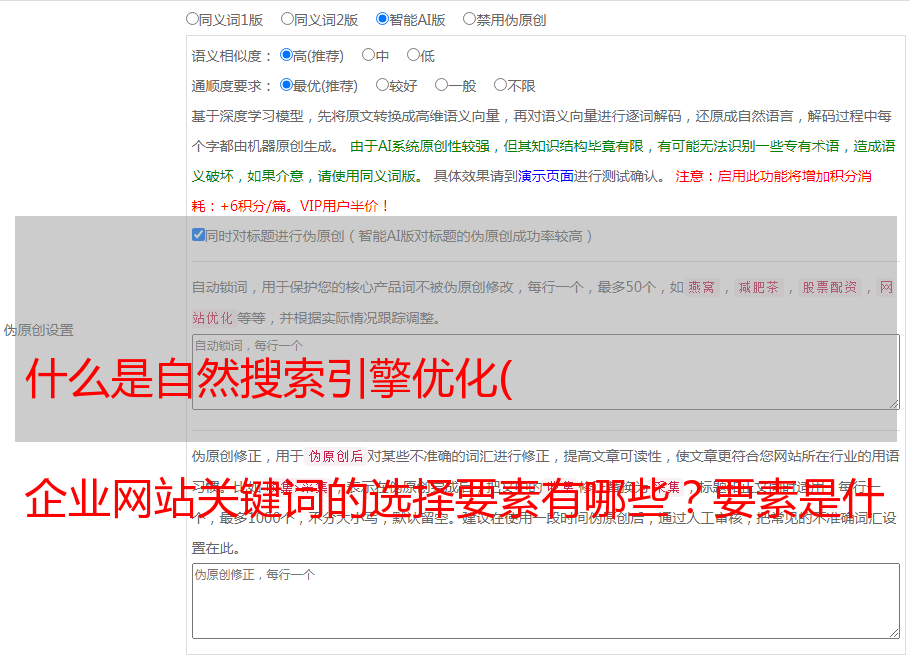Click the highlighted term 伪原创后

tap(336, 456)
